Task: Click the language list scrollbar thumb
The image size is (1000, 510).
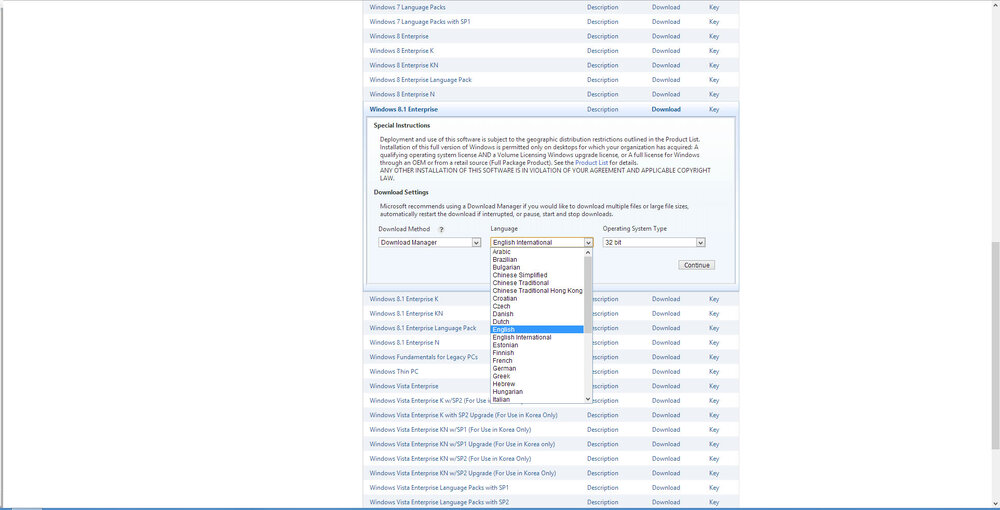Action: pos(588,294)
